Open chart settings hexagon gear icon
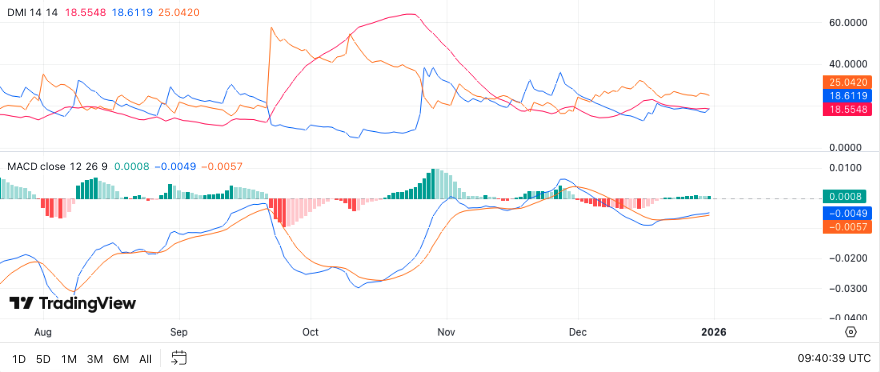This screenshot has width=880, height=372. (x=851, y=332)
